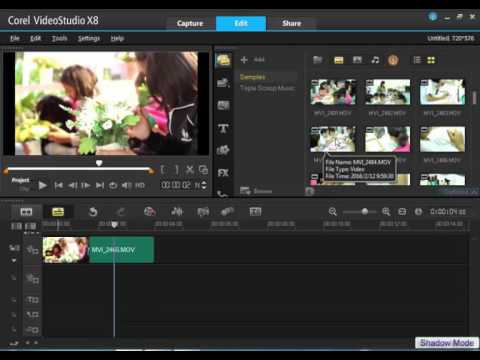Select Triple Scoop Music folder
Image resolution: width=480 pixels, height=360 pixels.
coord(267,88)
